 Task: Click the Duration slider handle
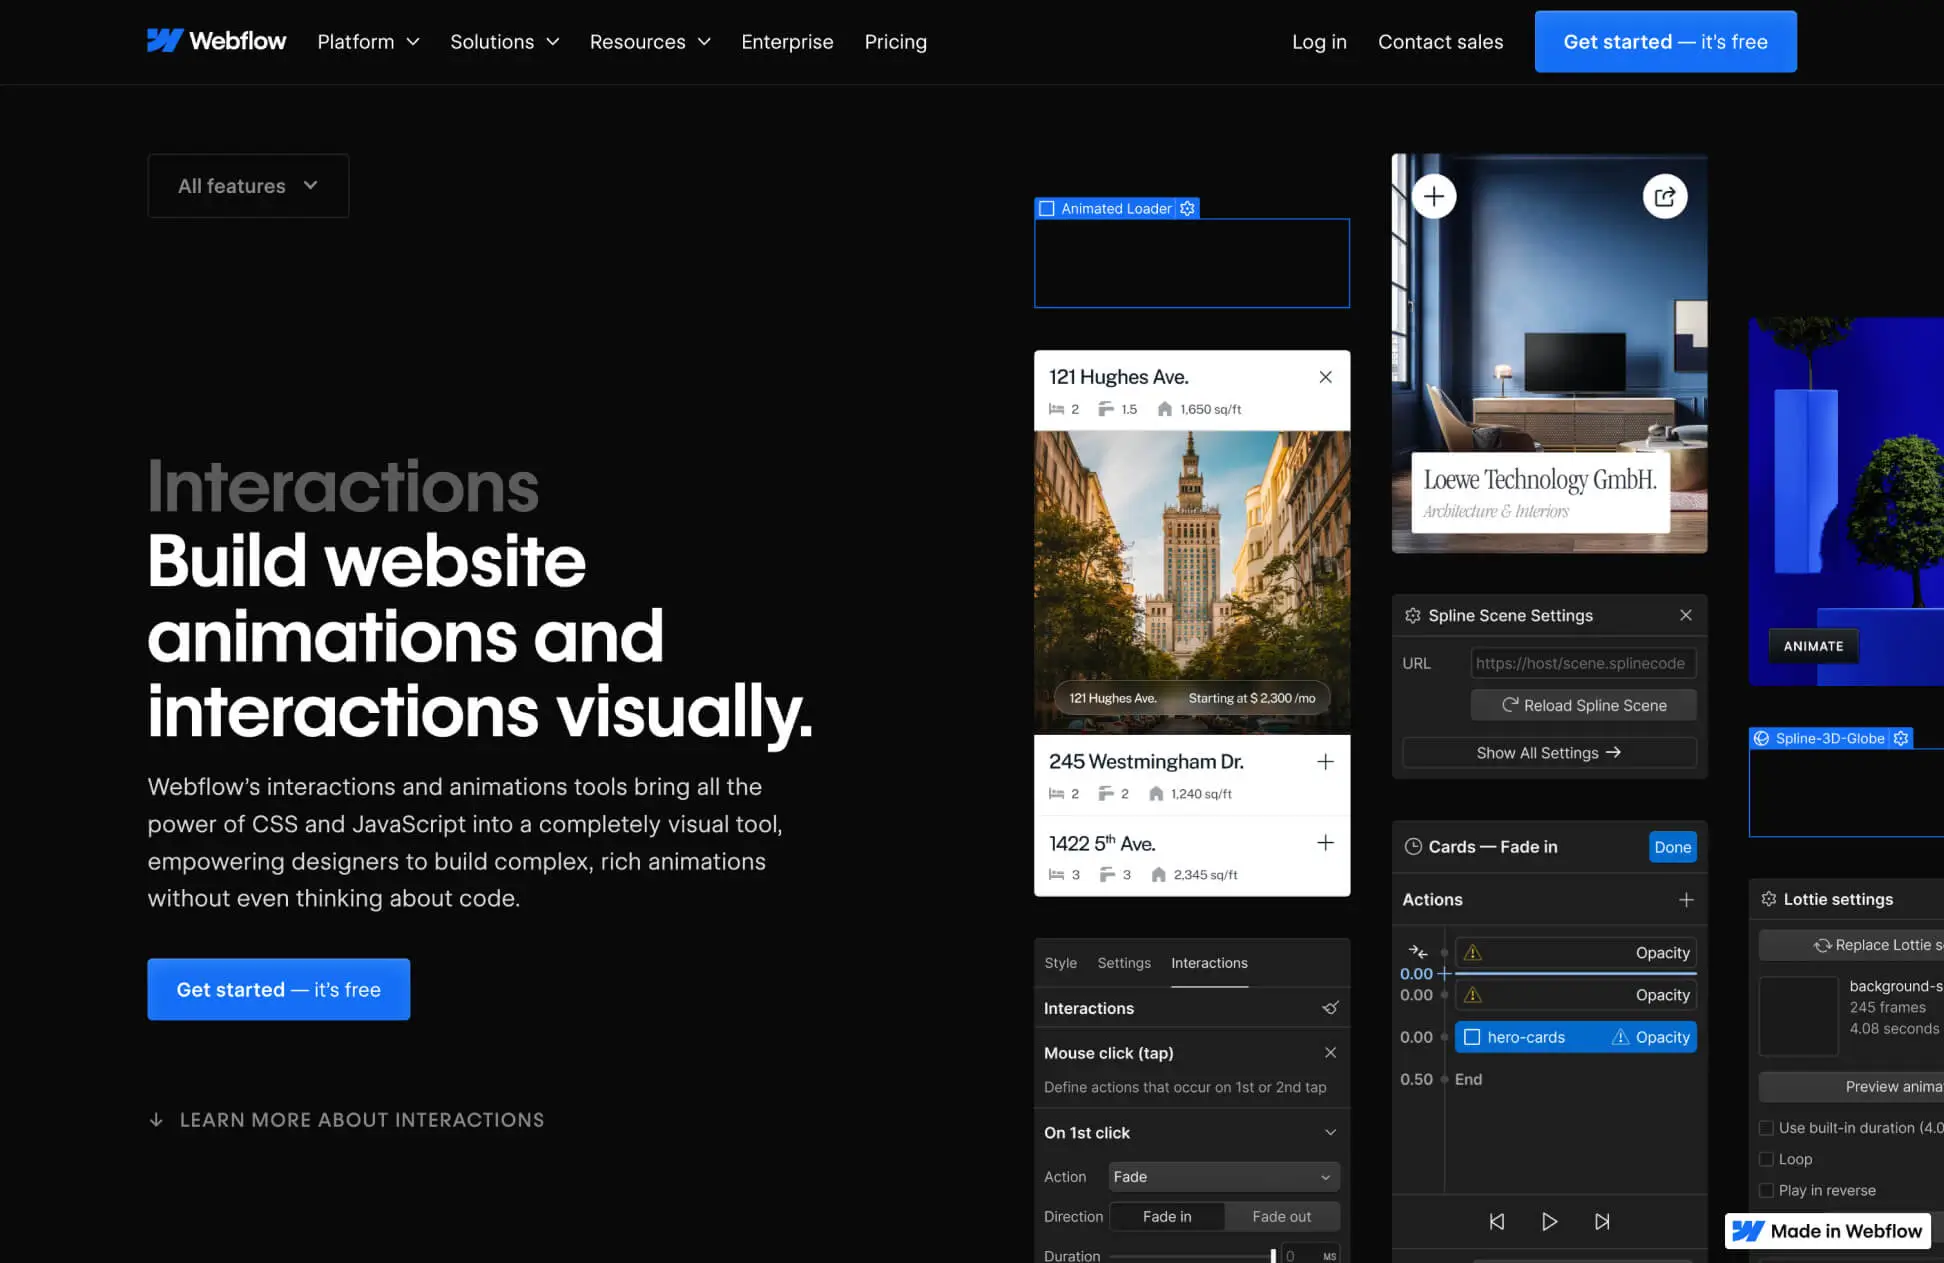point(1273,1256)
